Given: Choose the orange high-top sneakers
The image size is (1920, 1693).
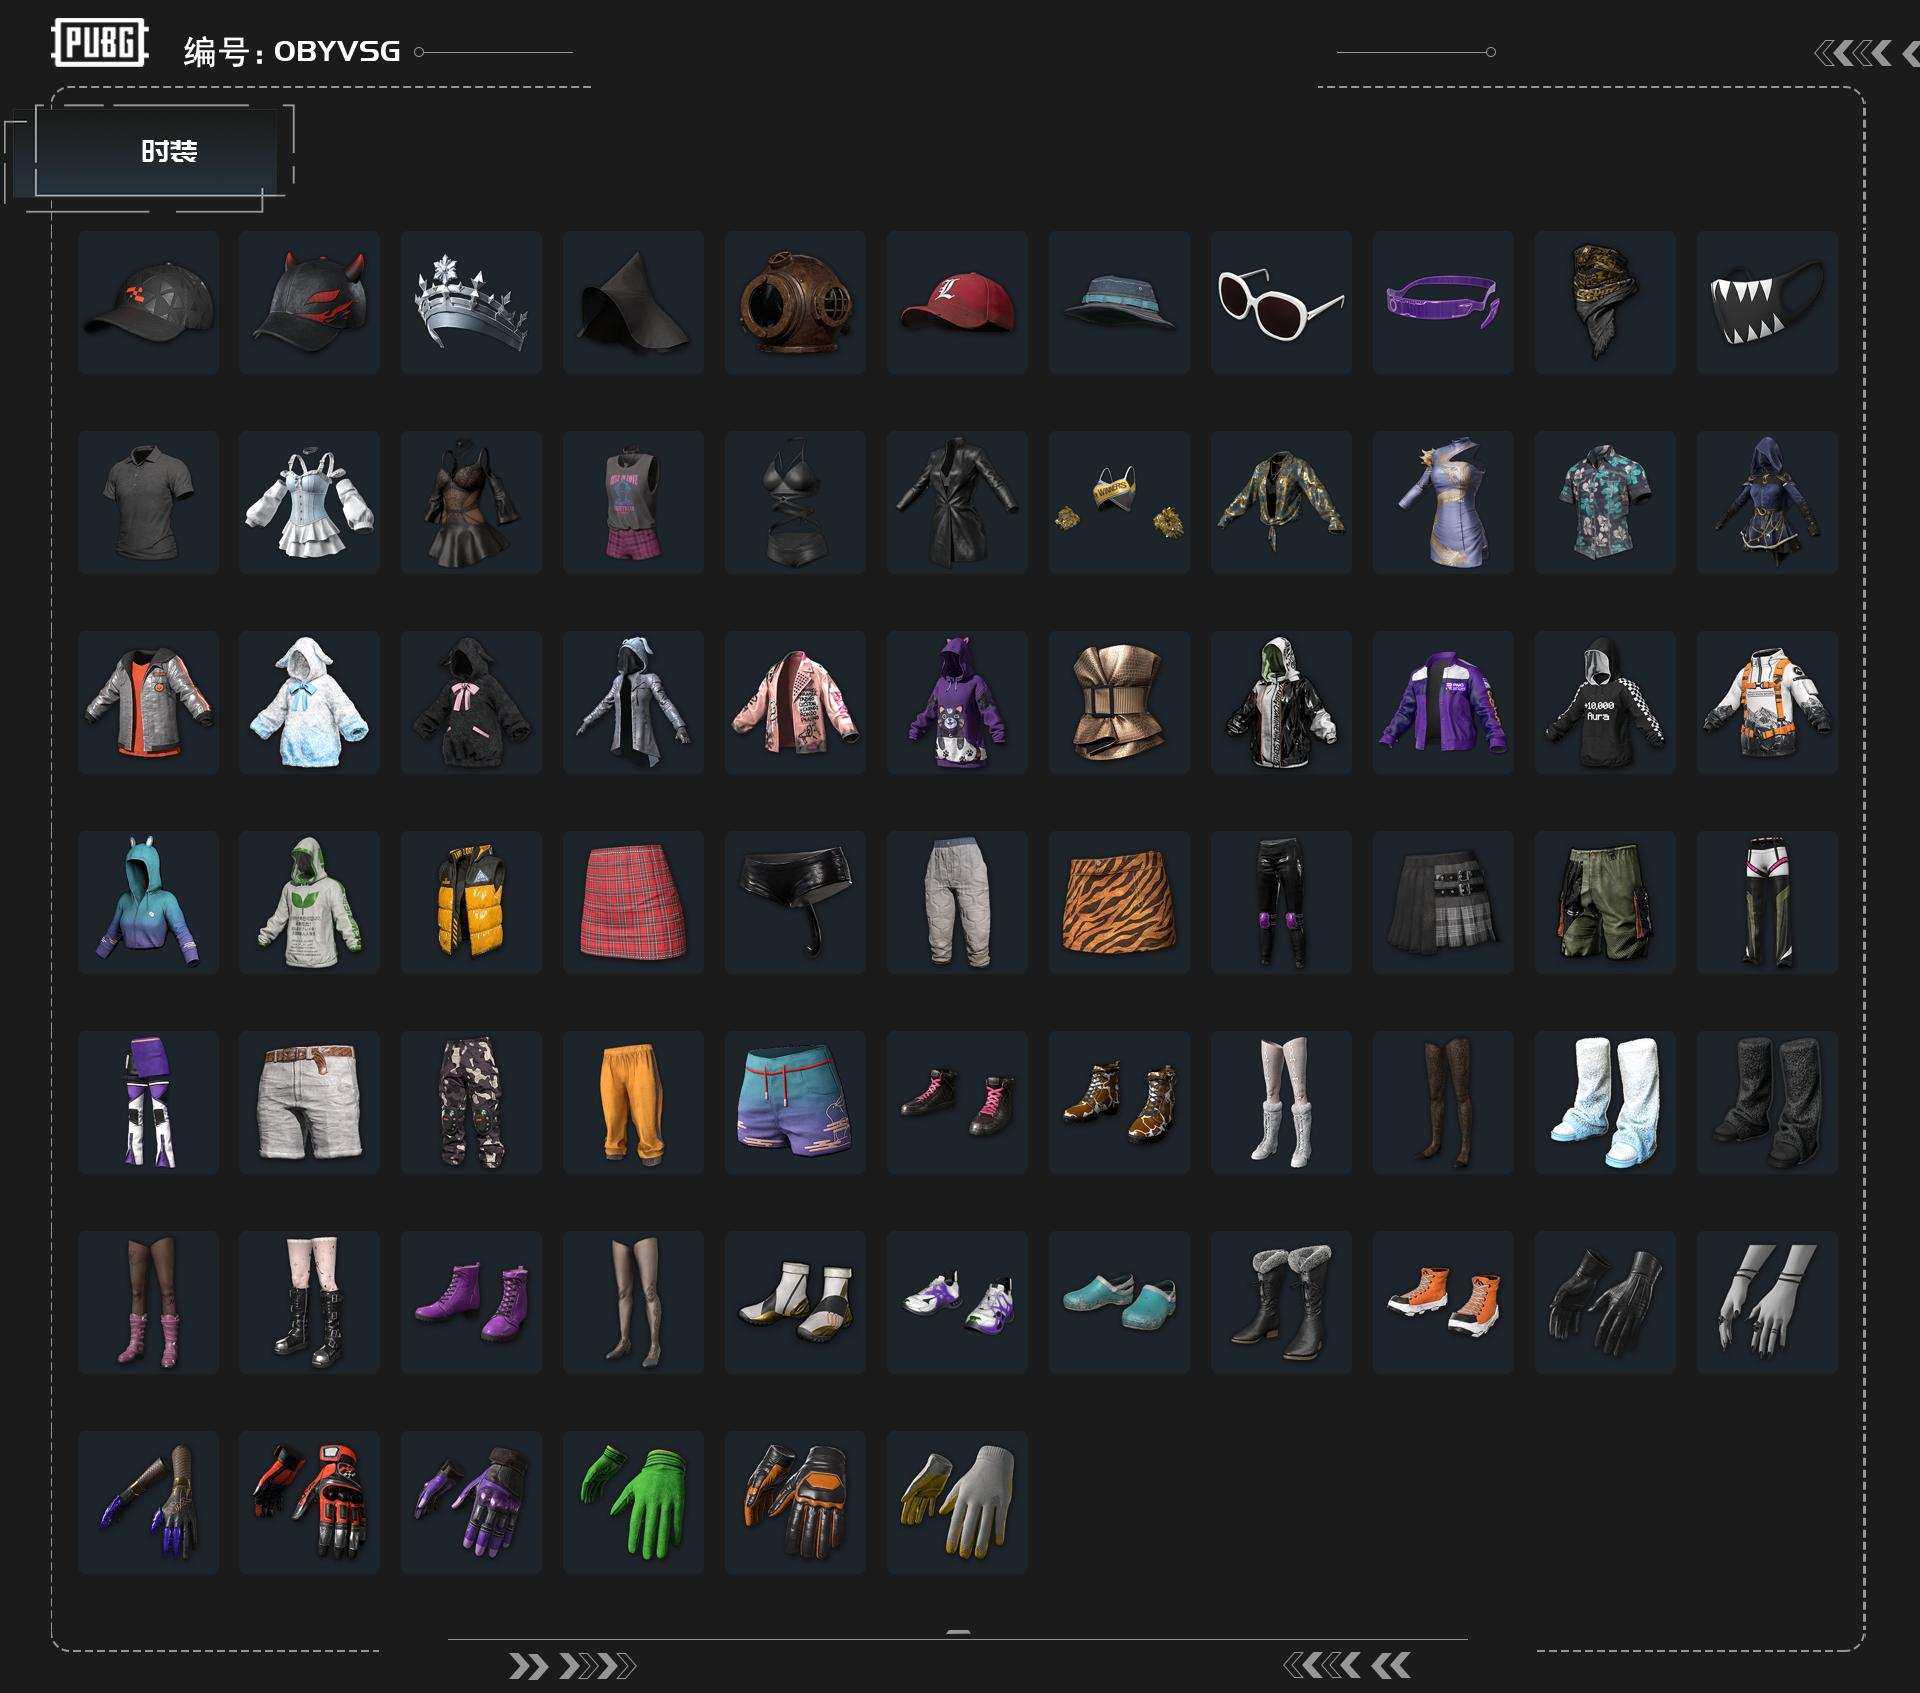Looking at the screenshot, I should click(x=1443, y=1302).
